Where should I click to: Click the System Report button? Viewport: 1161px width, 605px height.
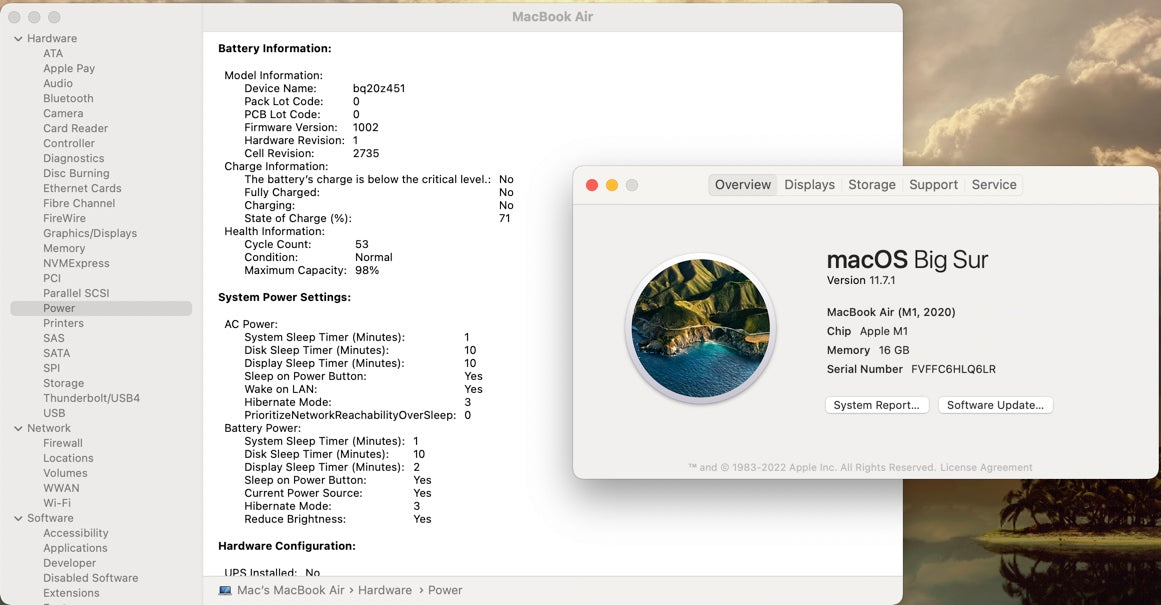pyautogui.click(x=876, y=405)
